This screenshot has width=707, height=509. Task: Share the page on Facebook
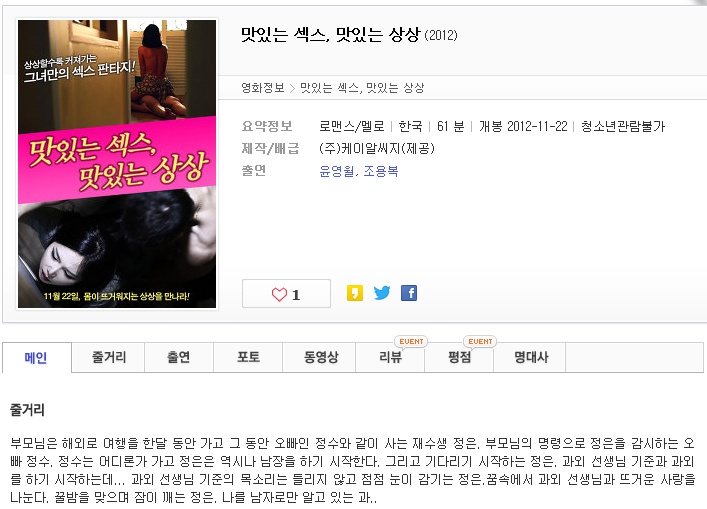tap(409, 293)
